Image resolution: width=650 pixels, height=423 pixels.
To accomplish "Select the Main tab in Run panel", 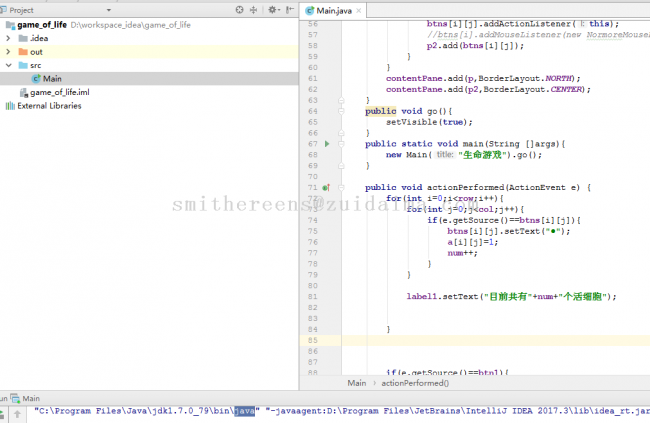I will (30, 398).
